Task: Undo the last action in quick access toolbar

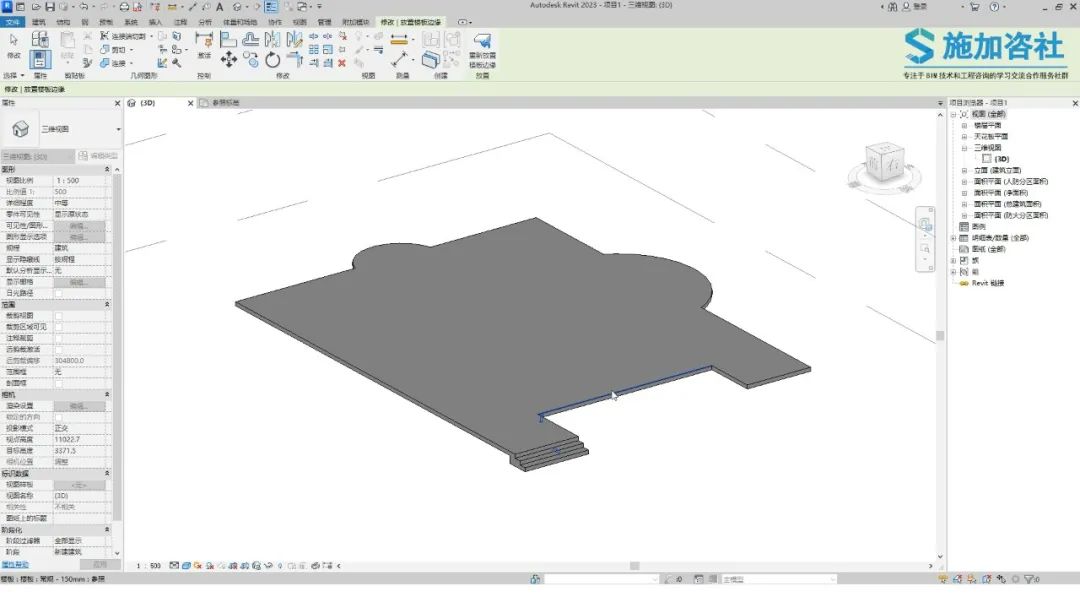Action: point(83,7)
